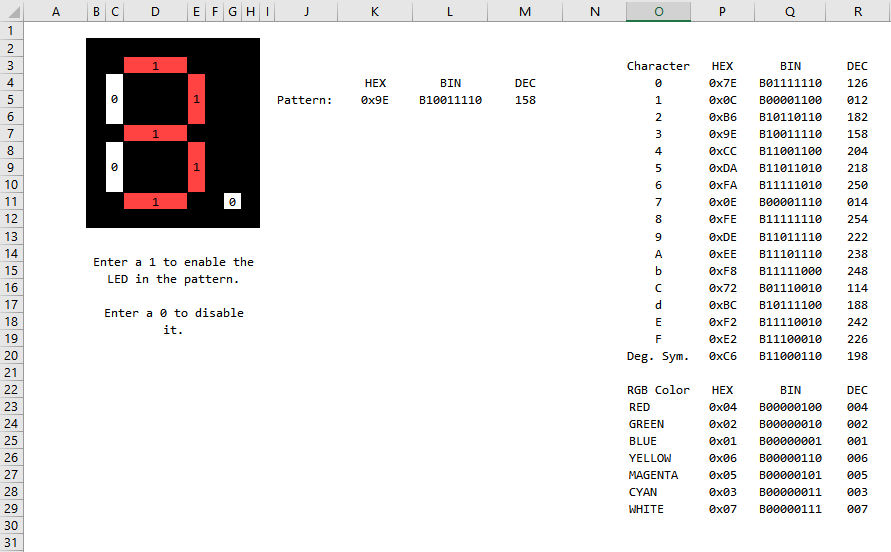Image resolution: width=891 pixels, height=552 pixels.
Task: Click the 'Pattern:' label cell
Action: click(305, 100)
